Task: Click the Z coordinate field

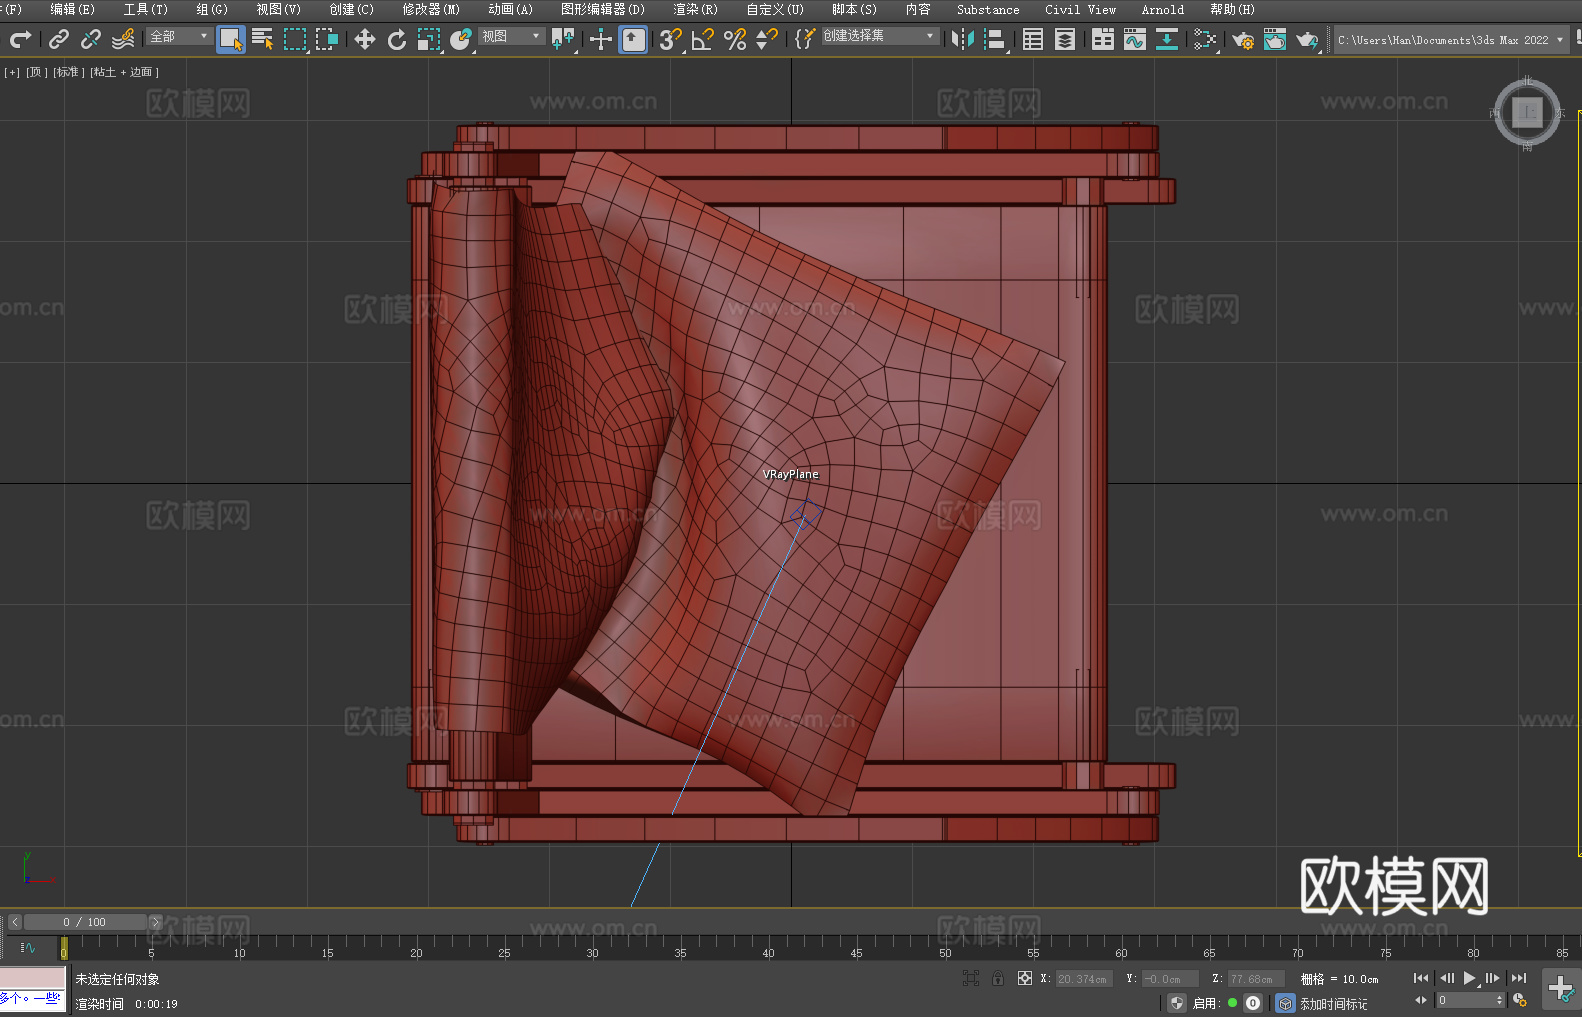Action: tap(1256, 979)
